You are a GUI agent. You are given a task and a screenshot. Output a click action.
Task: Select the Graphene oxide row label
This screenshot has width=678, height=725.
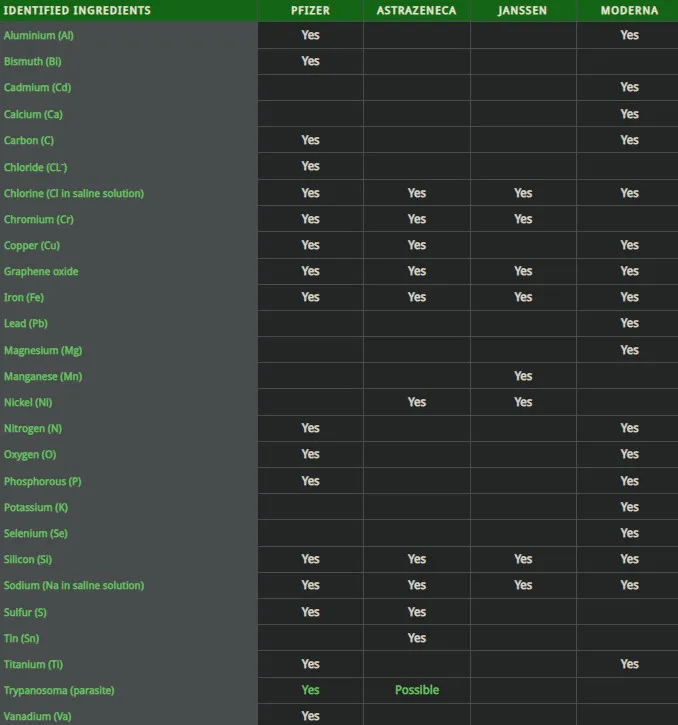41,271
